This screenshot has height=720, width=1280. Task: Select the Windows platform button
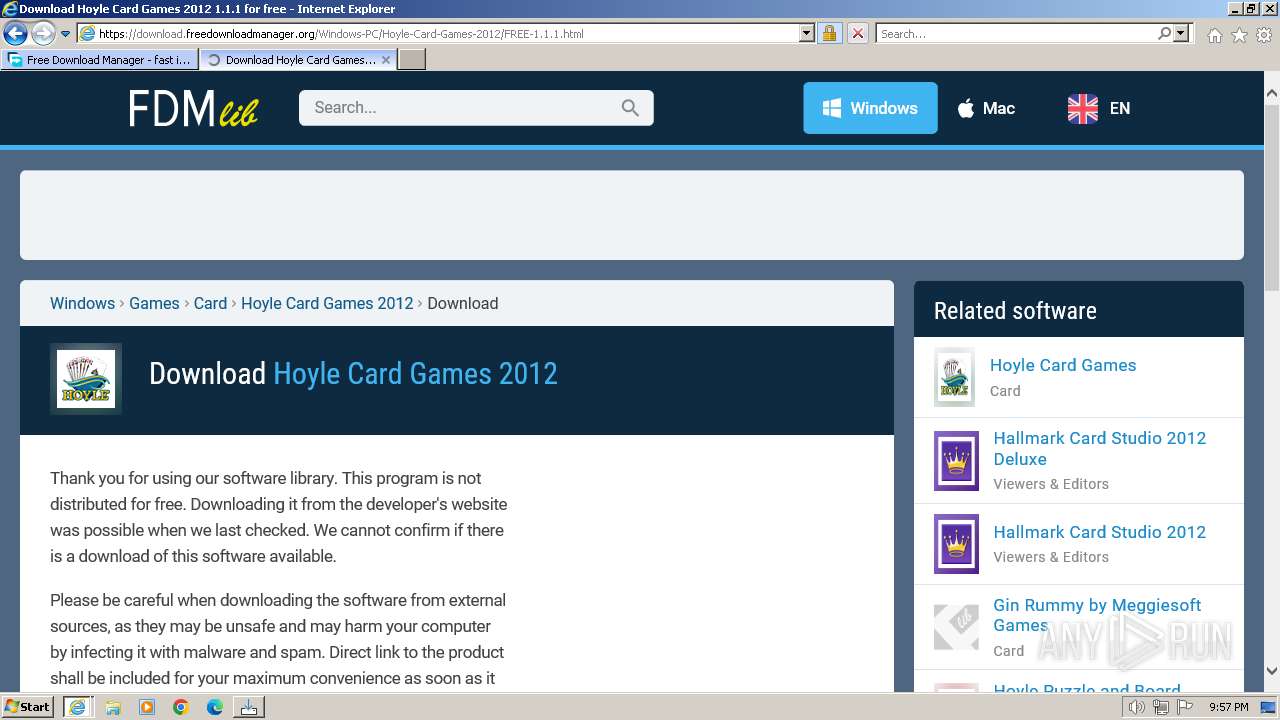pos(870,108)
